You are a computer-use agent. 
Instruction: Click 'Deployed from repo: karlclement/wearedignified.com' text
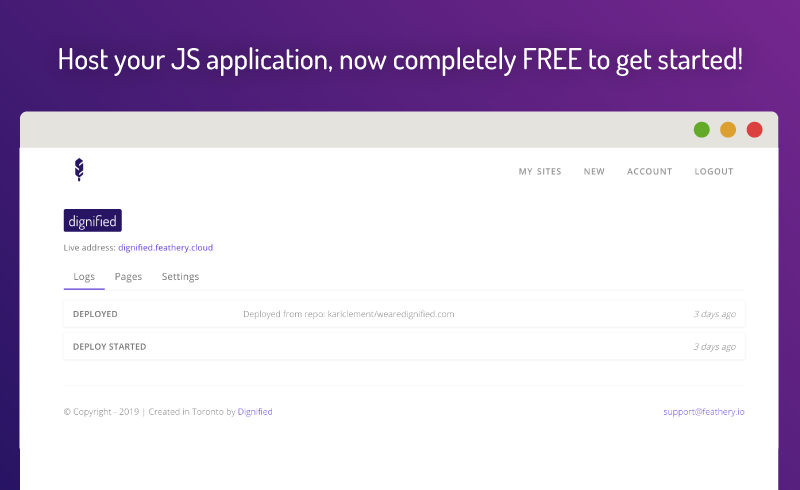[348, 314]
